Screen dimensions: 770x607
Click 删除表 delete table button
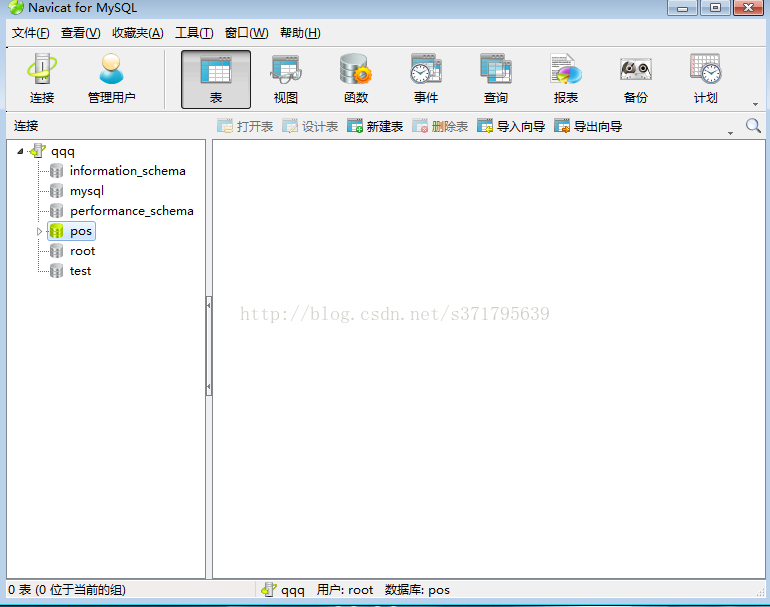(440, 126)
